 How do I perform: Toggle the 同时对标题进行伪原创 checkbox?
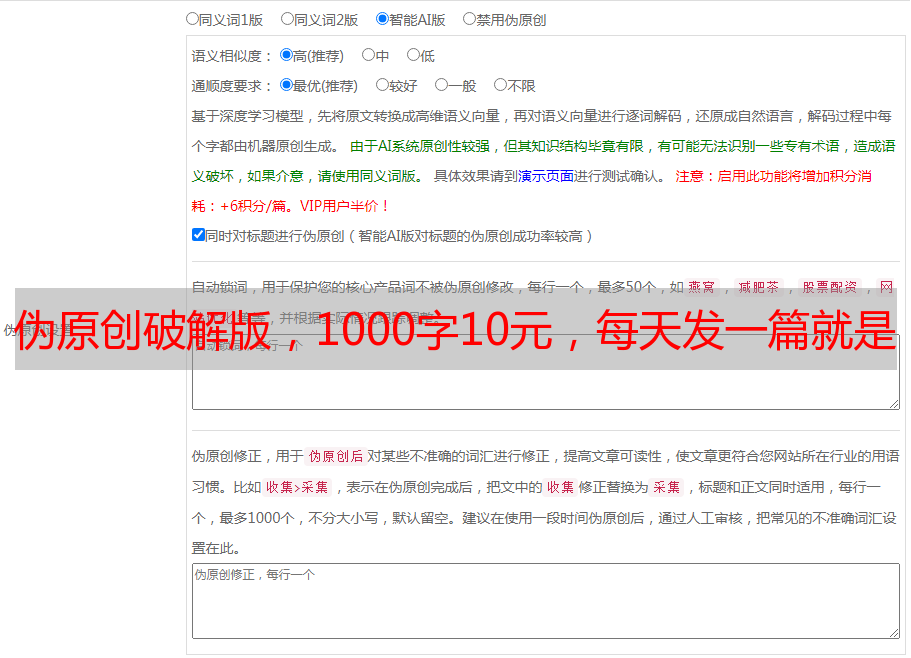point(198,235)
